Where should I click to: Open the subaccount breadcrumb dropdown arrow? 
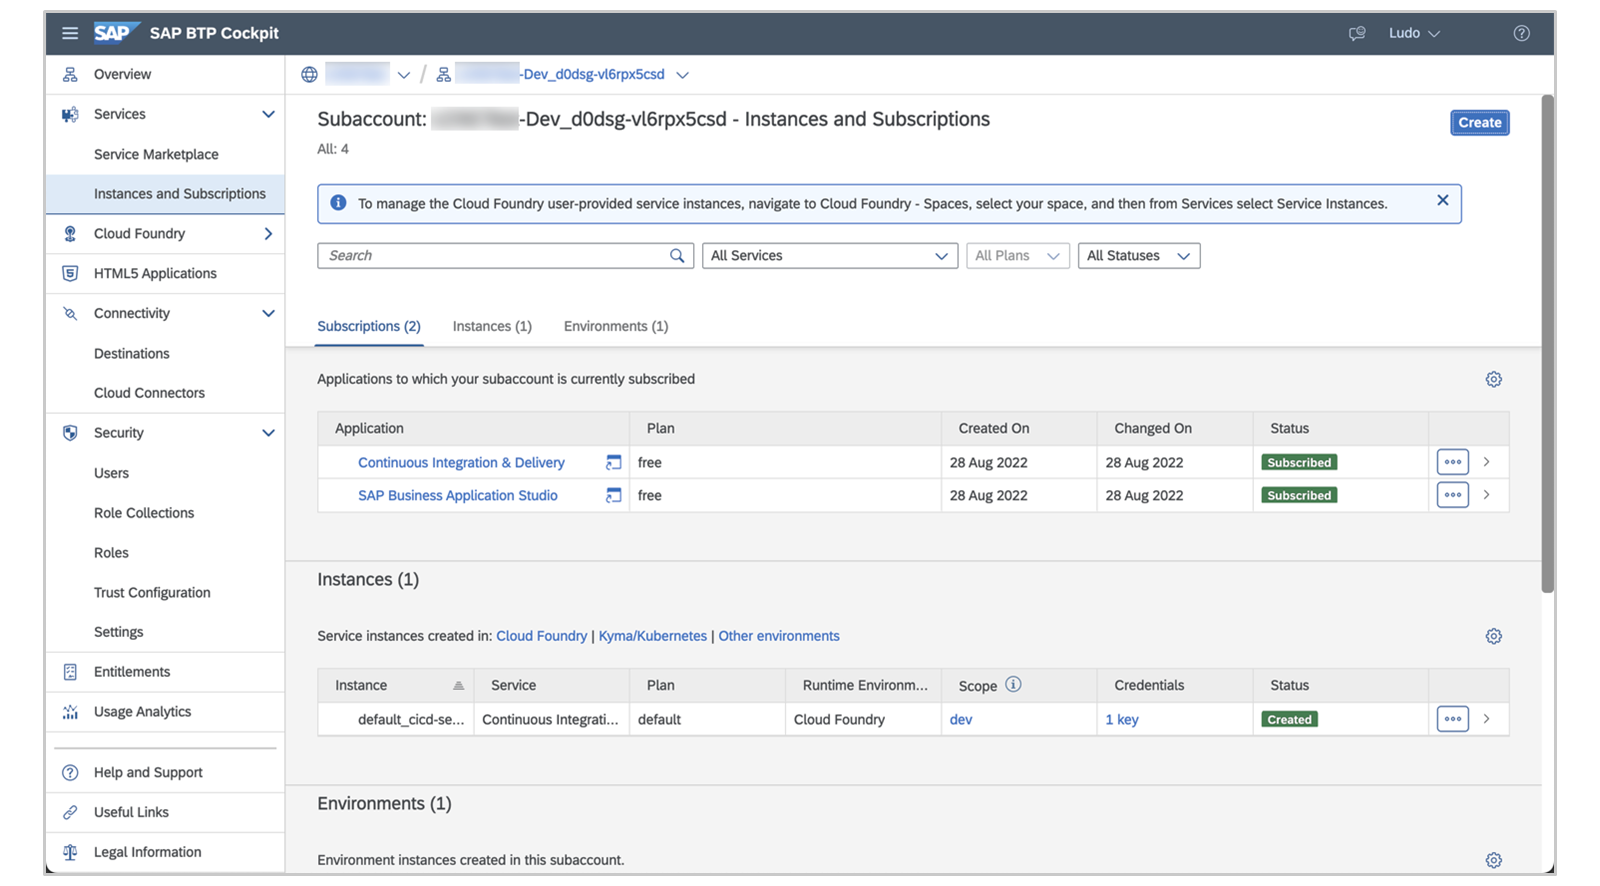pos(682,75)
